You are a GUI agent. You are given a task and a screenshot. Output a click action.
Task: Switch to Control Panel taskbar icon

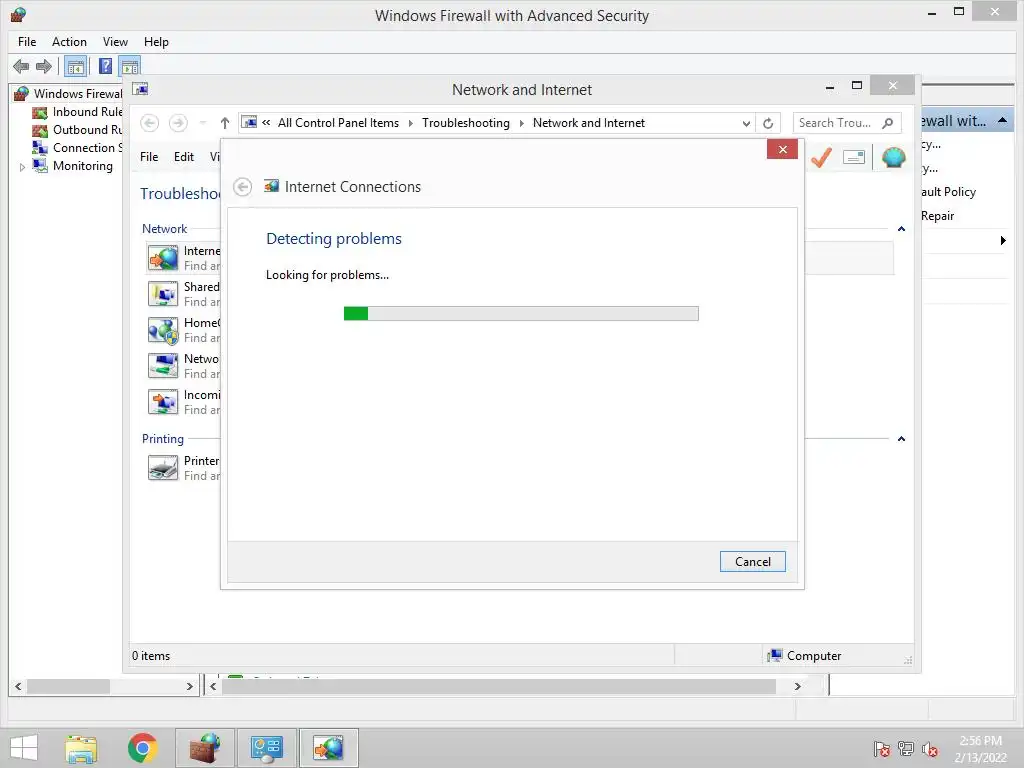tap(266, 748)
